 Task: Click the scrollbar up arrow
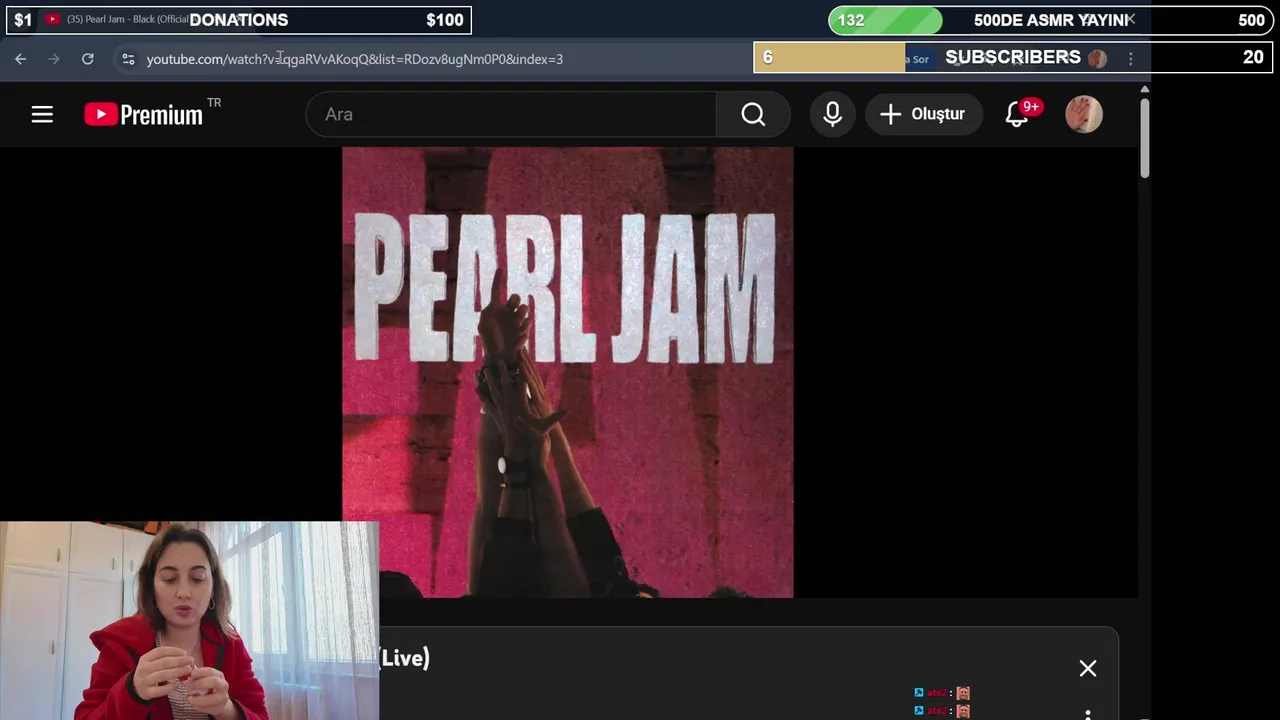point(1144,90)
